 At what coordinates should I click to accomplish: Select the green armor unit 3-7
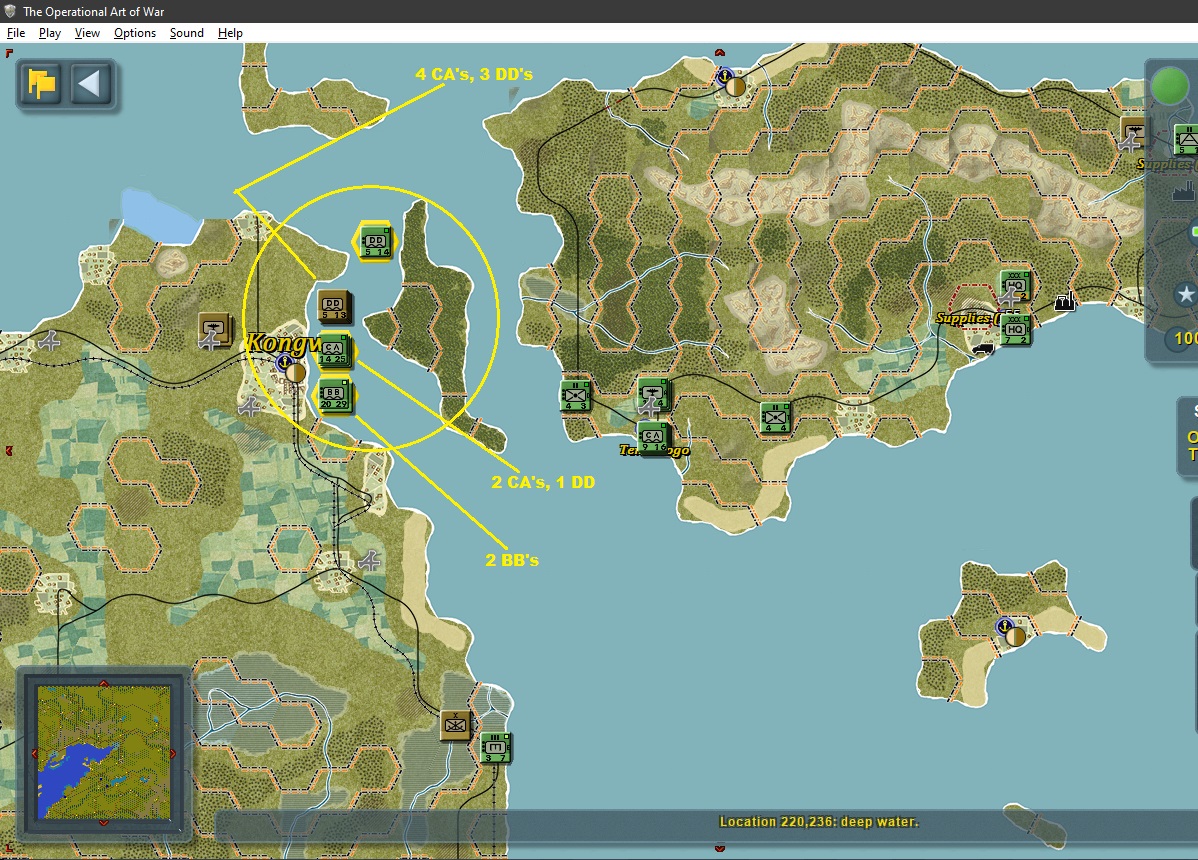coord(495,747)
